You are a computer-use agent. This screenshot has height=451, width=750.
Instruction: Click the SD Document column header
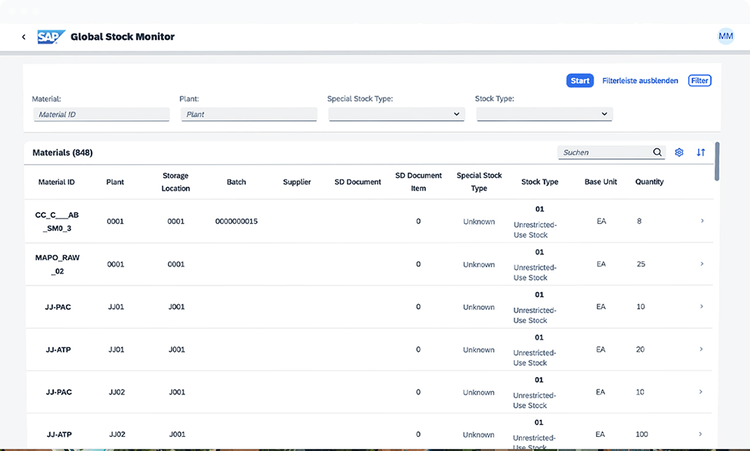358,182
